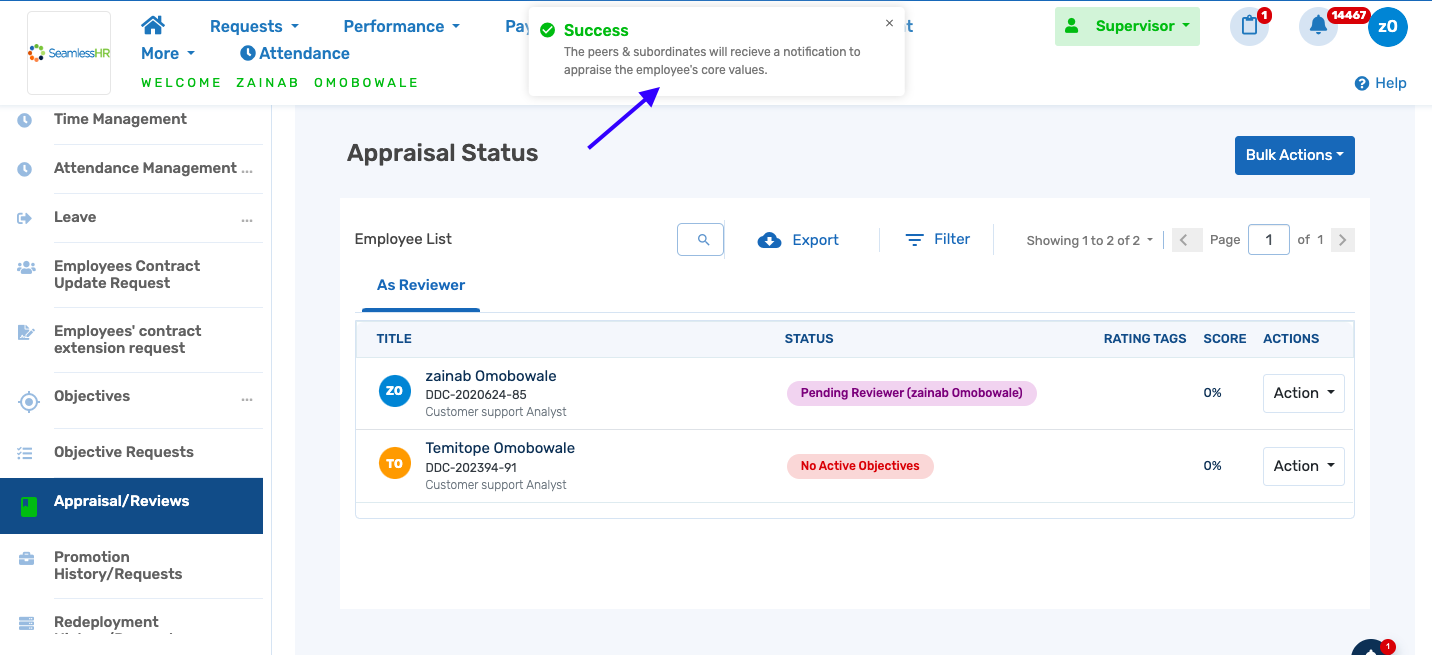Screen dimensions: 1432x655
Task: Click the search magnifier icon button
Action: [x=701, y=240]
